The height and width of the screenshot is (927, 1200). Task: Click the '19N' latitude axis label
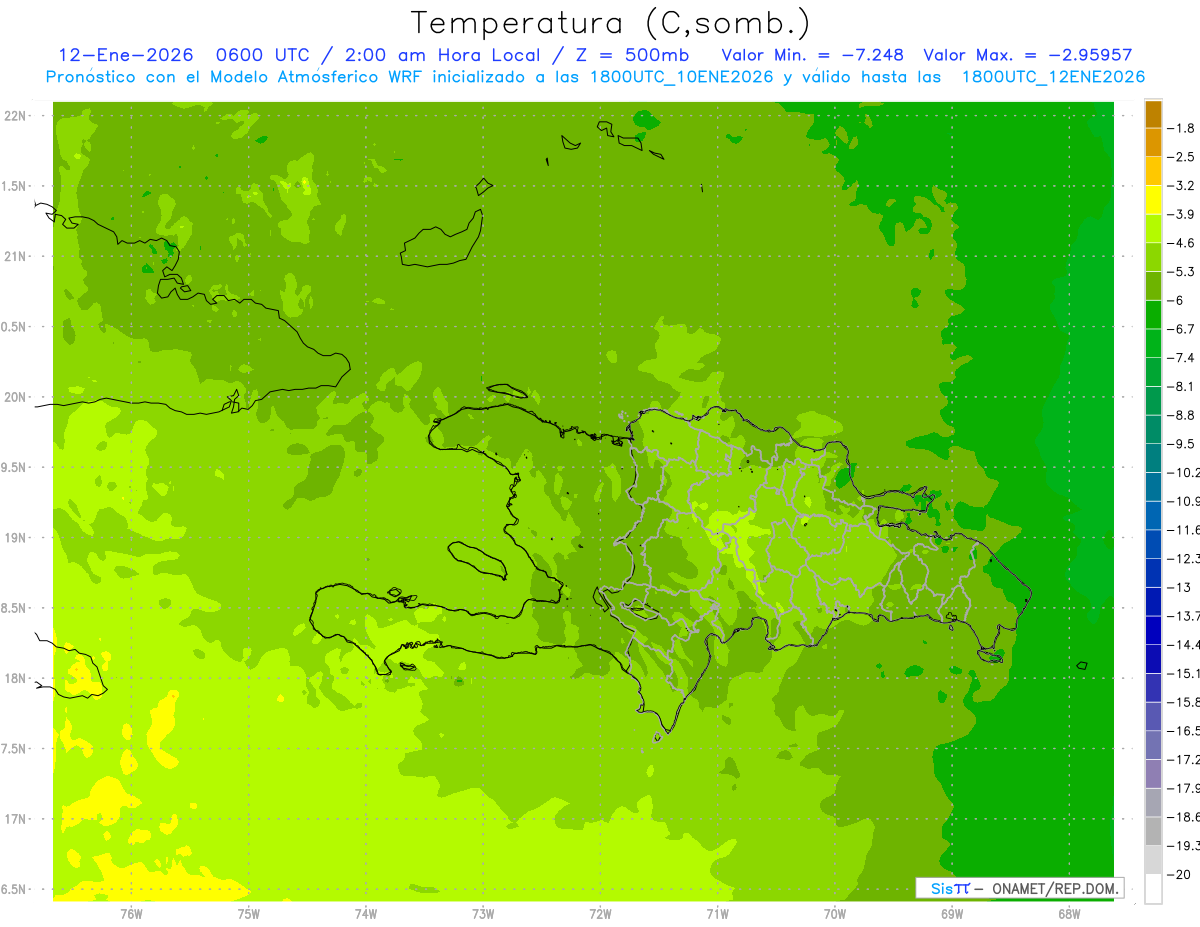(16, 538)
